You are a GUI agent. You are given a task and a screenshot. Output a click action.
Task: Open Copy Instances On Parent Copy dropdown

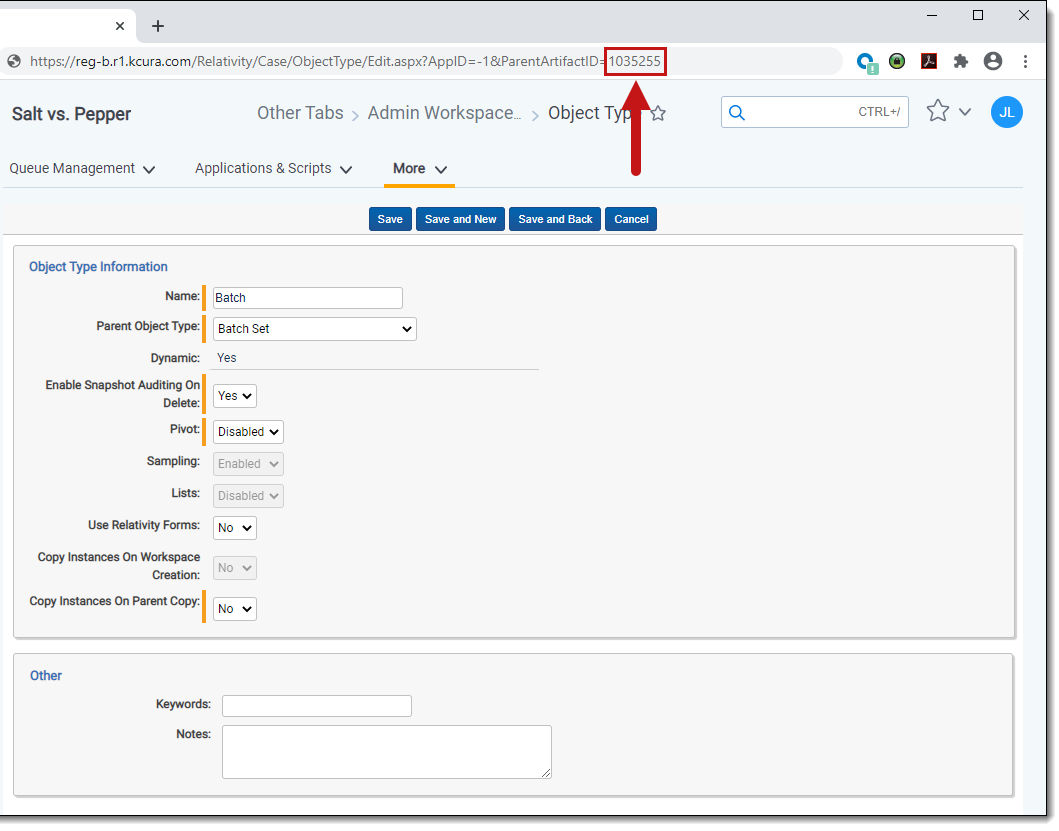click(235, 609)
